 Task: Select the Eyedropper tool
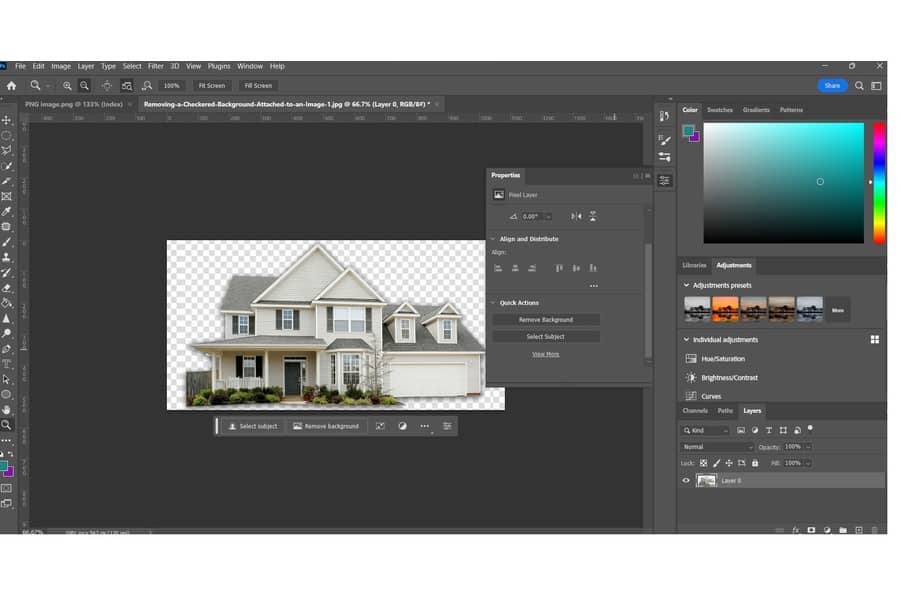pyautogui.click(x=7, y=211)
